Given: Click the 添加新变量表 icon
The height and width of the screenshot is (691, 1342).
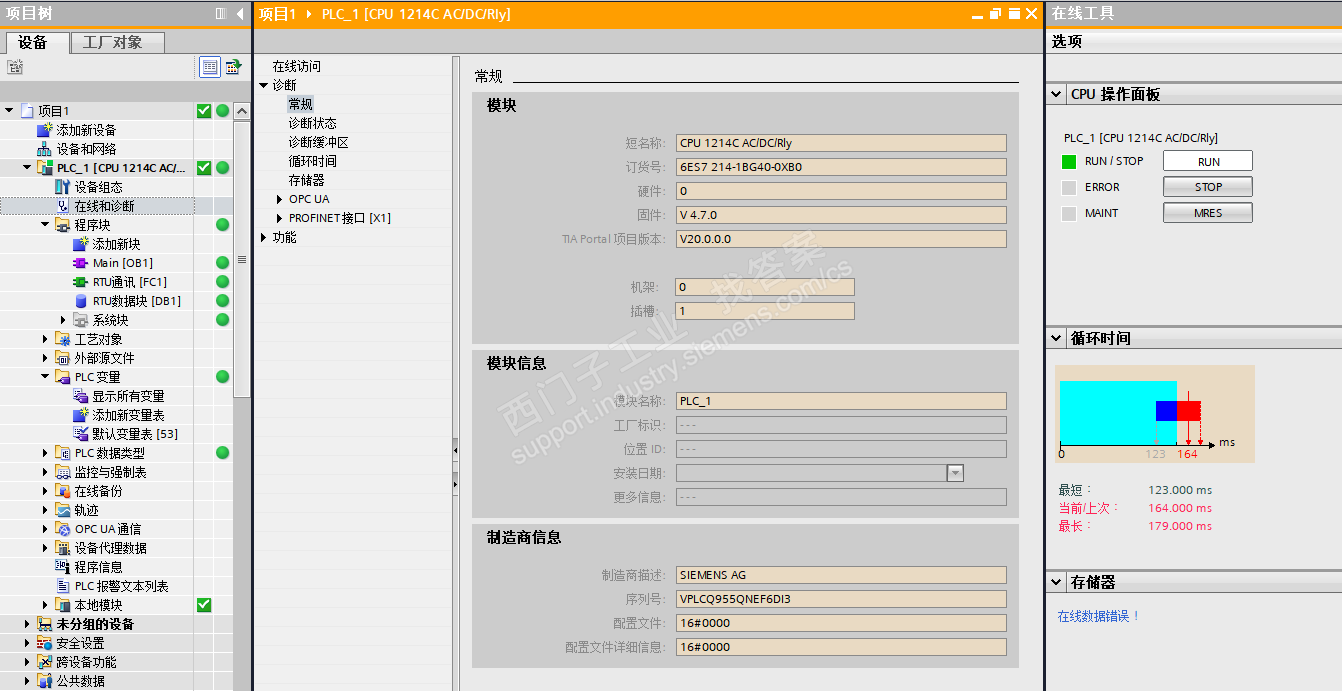Looking at the screenshot, I should click(x=81, y=415).
